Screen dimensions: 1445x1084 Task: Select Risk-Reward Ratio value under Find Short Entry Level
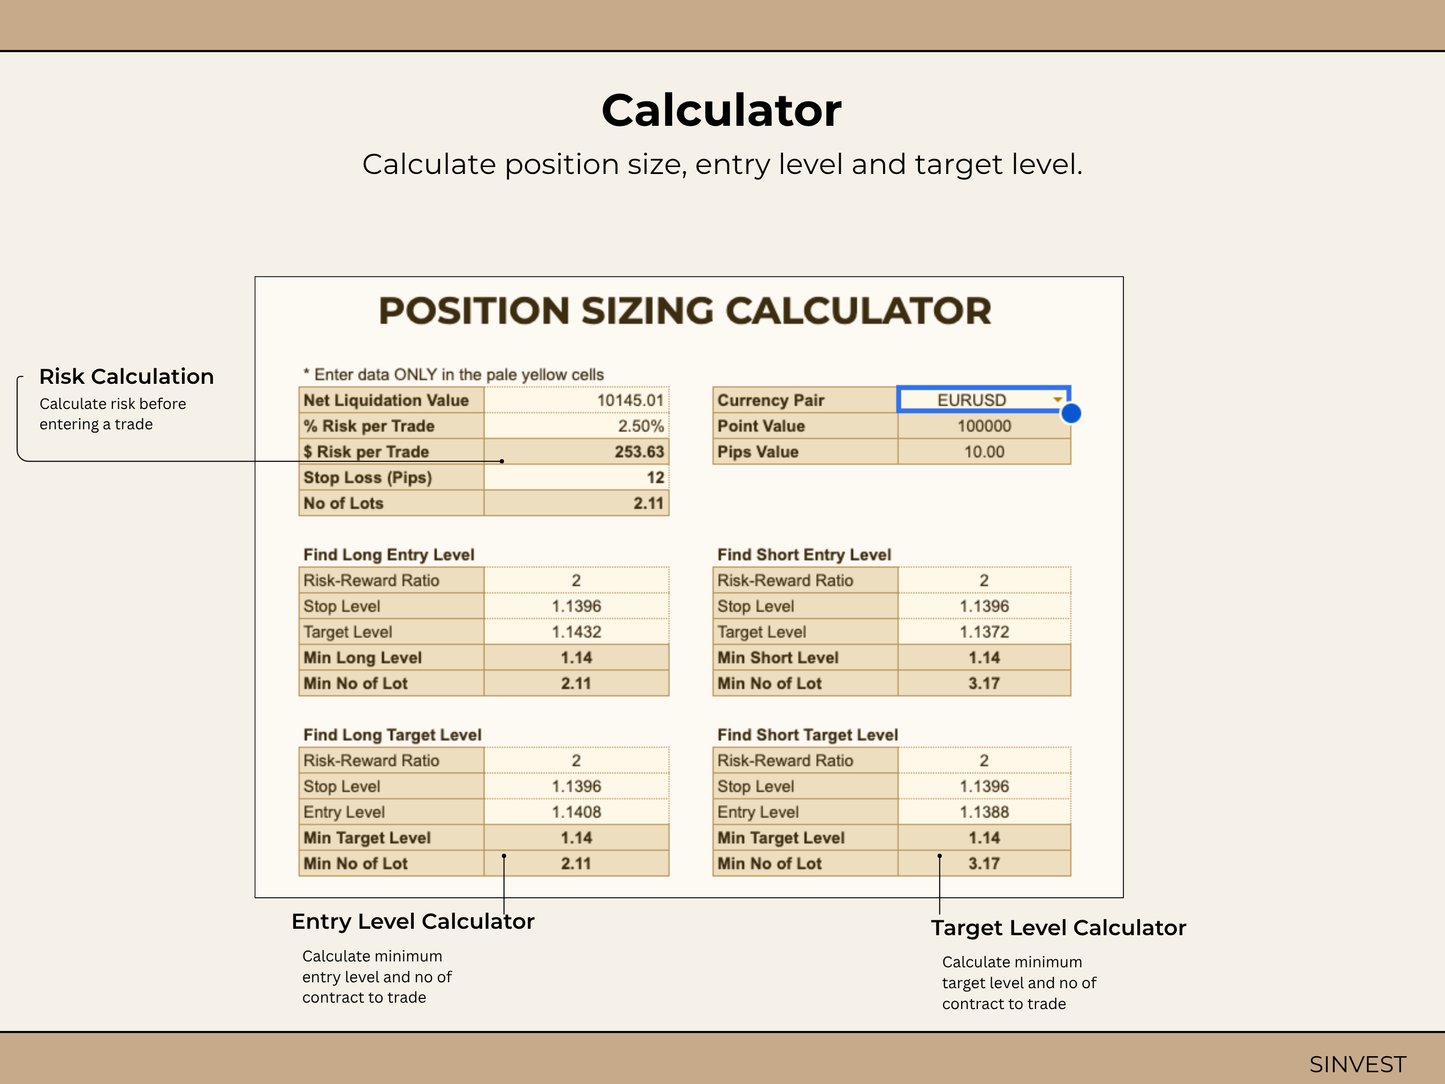[984, 580]
